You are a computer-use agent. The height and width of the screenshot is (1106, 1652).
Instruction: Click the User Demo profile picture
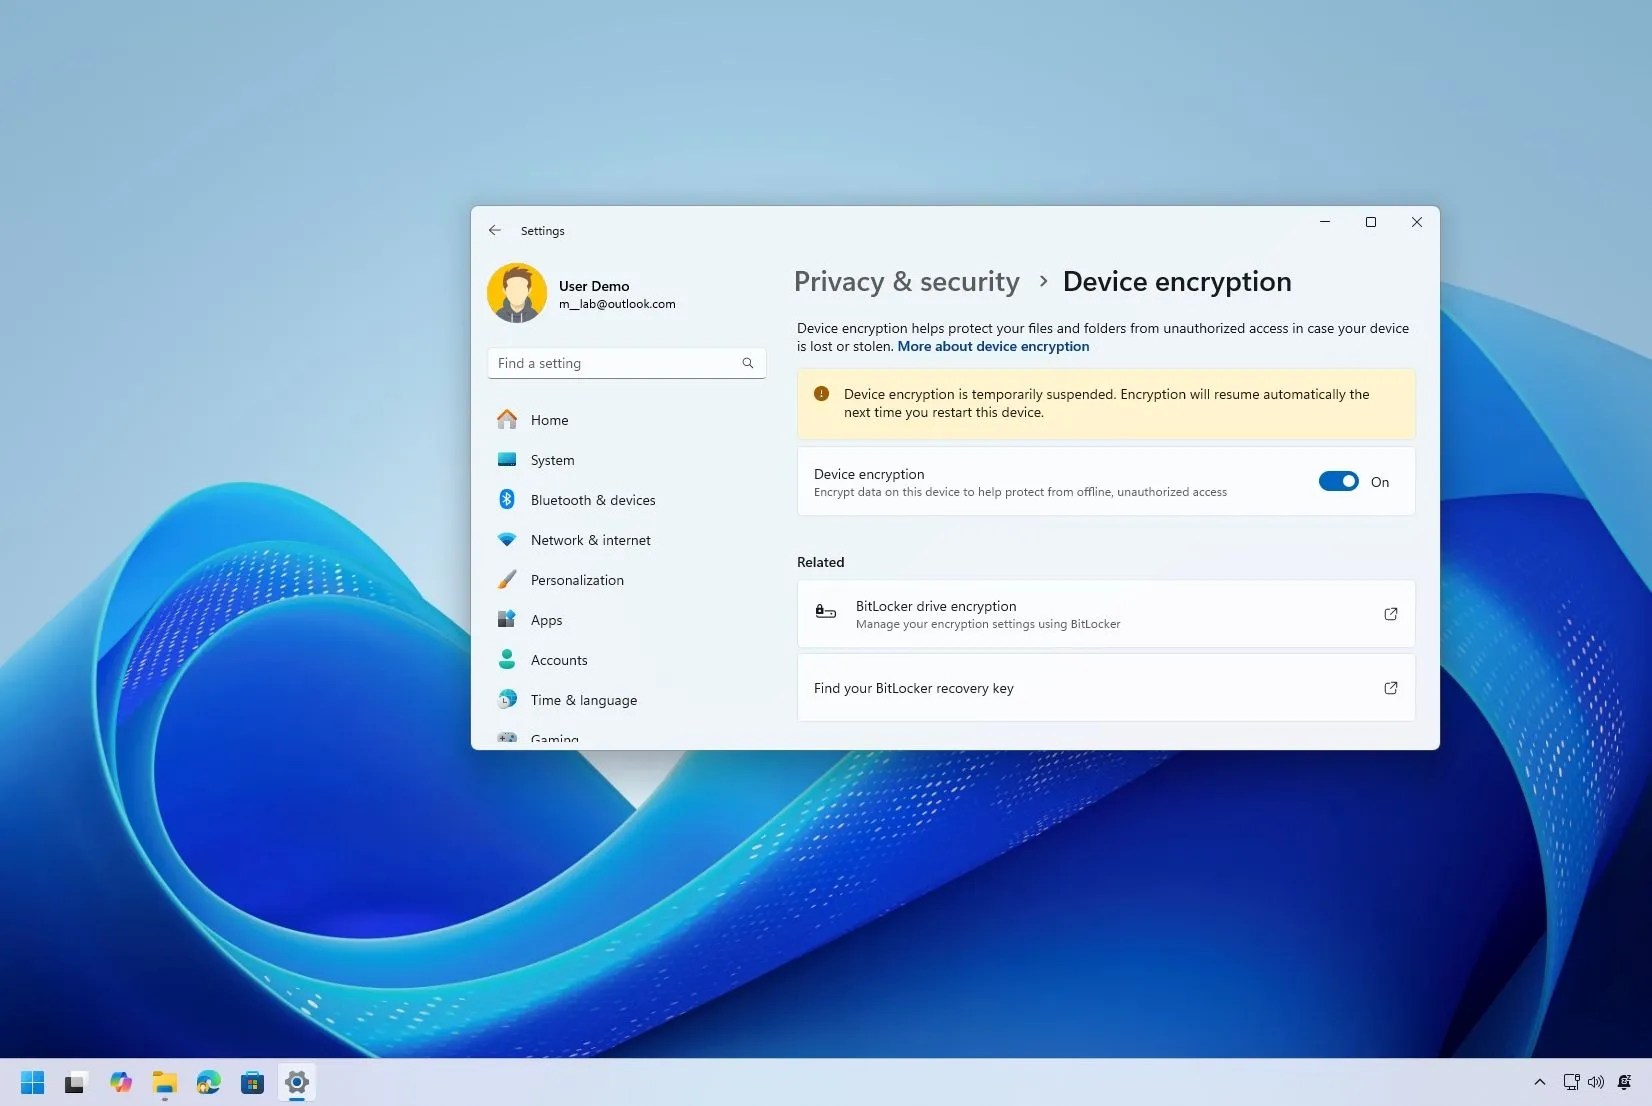tap(516, 292)
